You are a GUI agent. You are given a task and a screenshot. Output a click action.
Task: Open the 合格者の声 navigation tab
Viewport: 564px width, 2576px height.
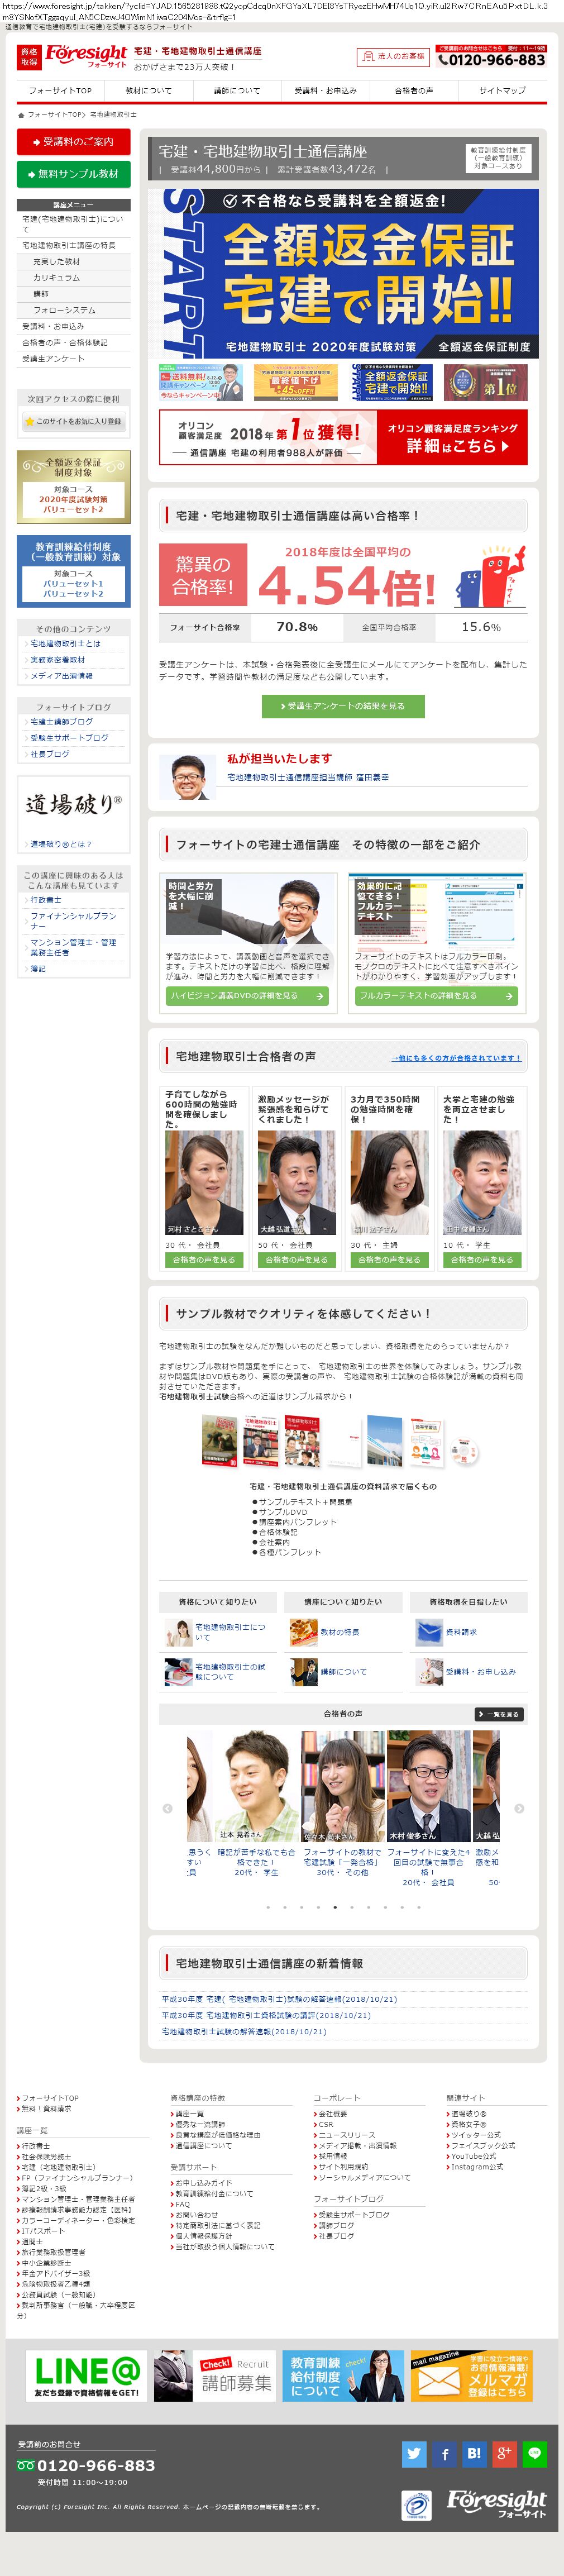click(413, 90)
